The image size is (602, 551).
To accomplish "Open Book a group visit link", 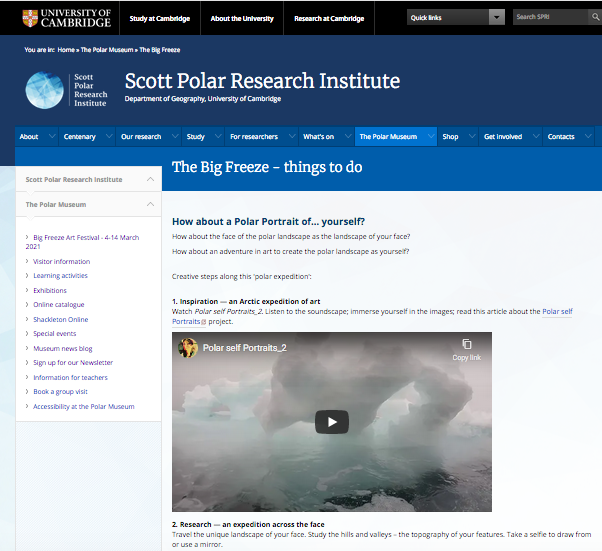I will coord(60,392).
